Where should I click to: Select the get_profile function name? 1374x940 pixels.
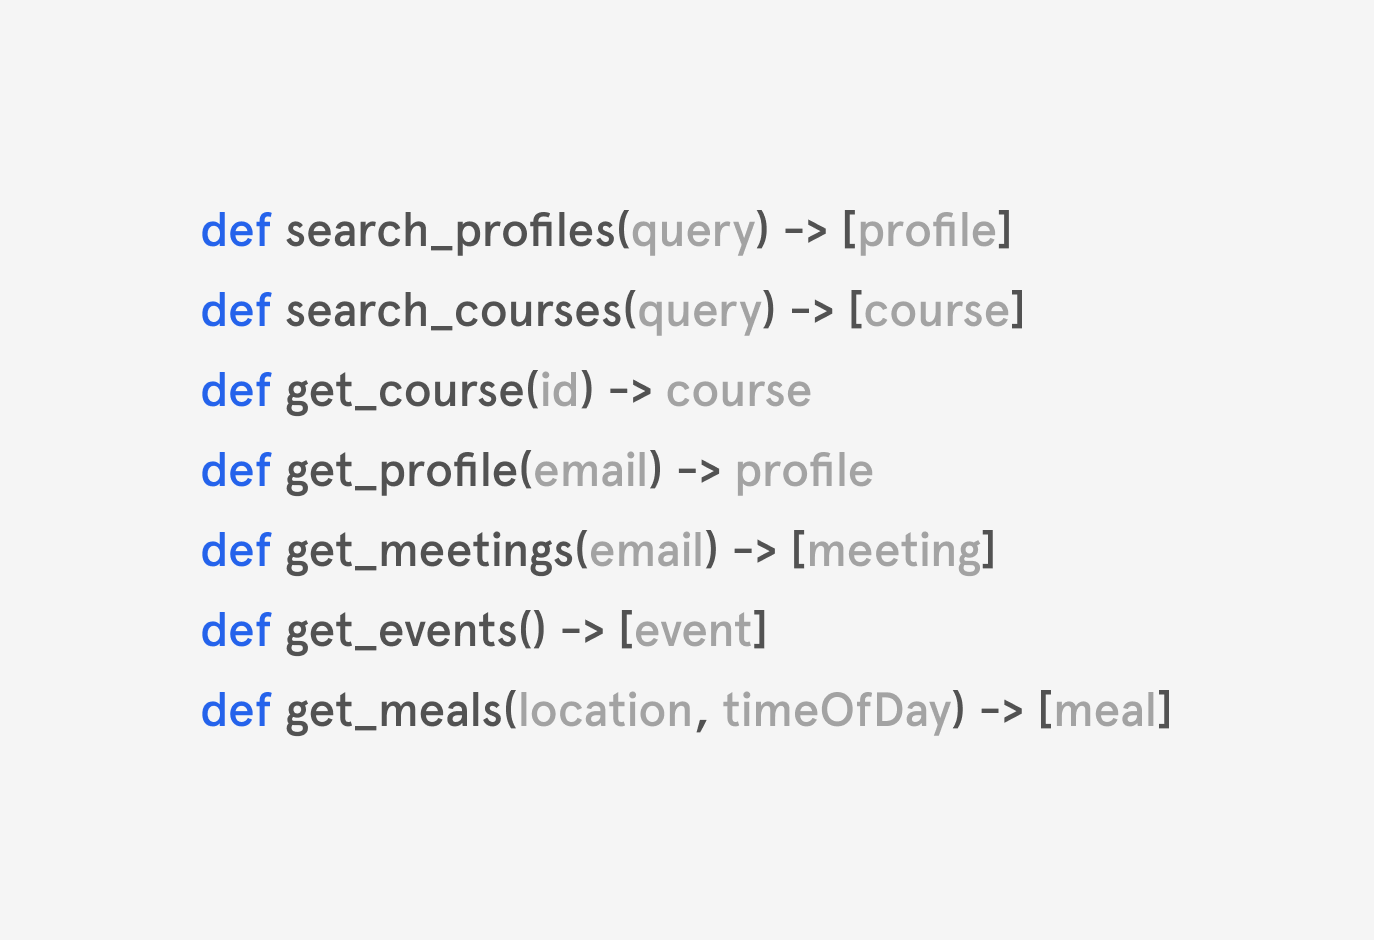pos(401,472)
